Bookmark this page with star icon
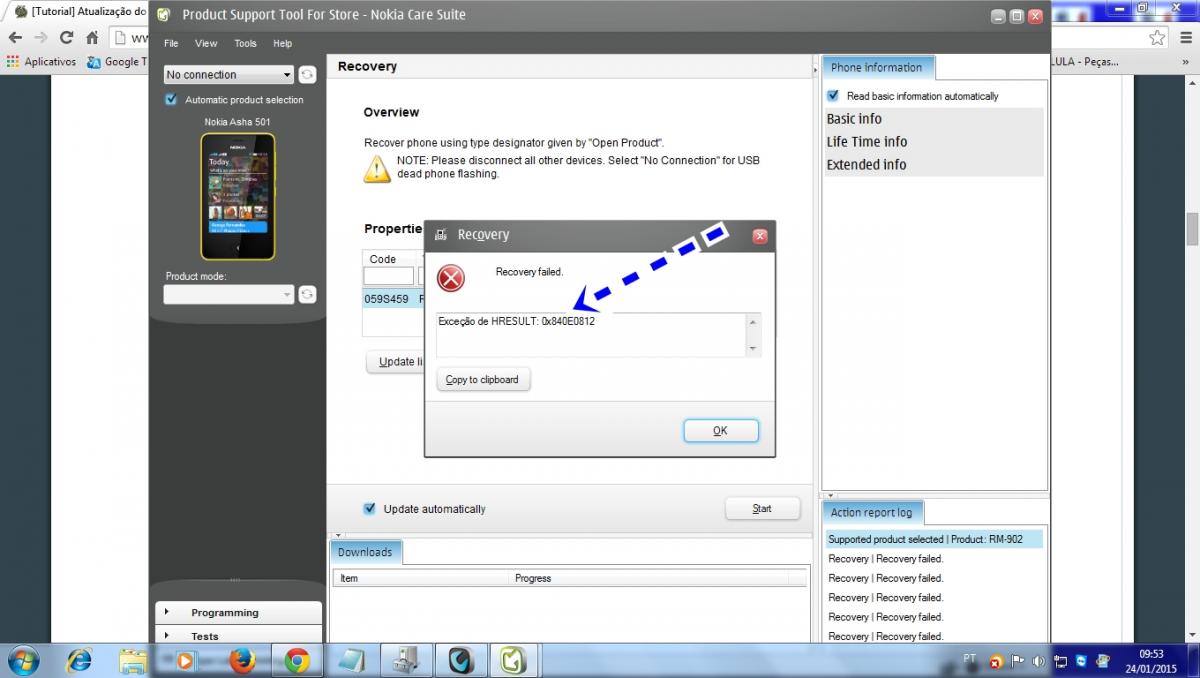1200x678 pixels. pyautogui.click(x=1157, y=38)
